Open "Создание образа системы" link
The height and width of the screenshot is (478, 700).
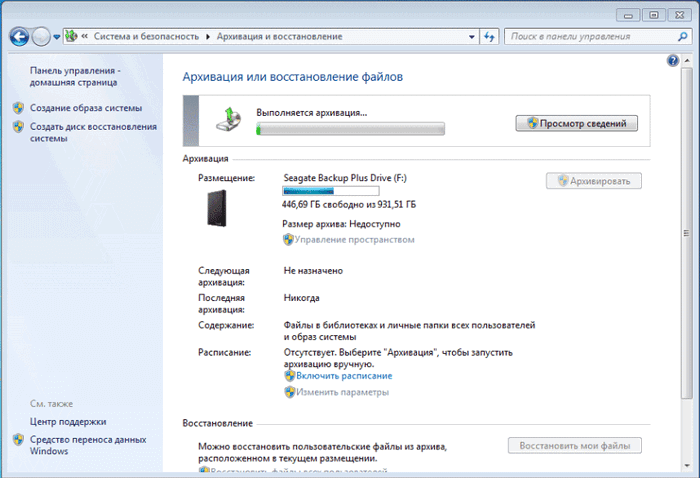point(86,108)
